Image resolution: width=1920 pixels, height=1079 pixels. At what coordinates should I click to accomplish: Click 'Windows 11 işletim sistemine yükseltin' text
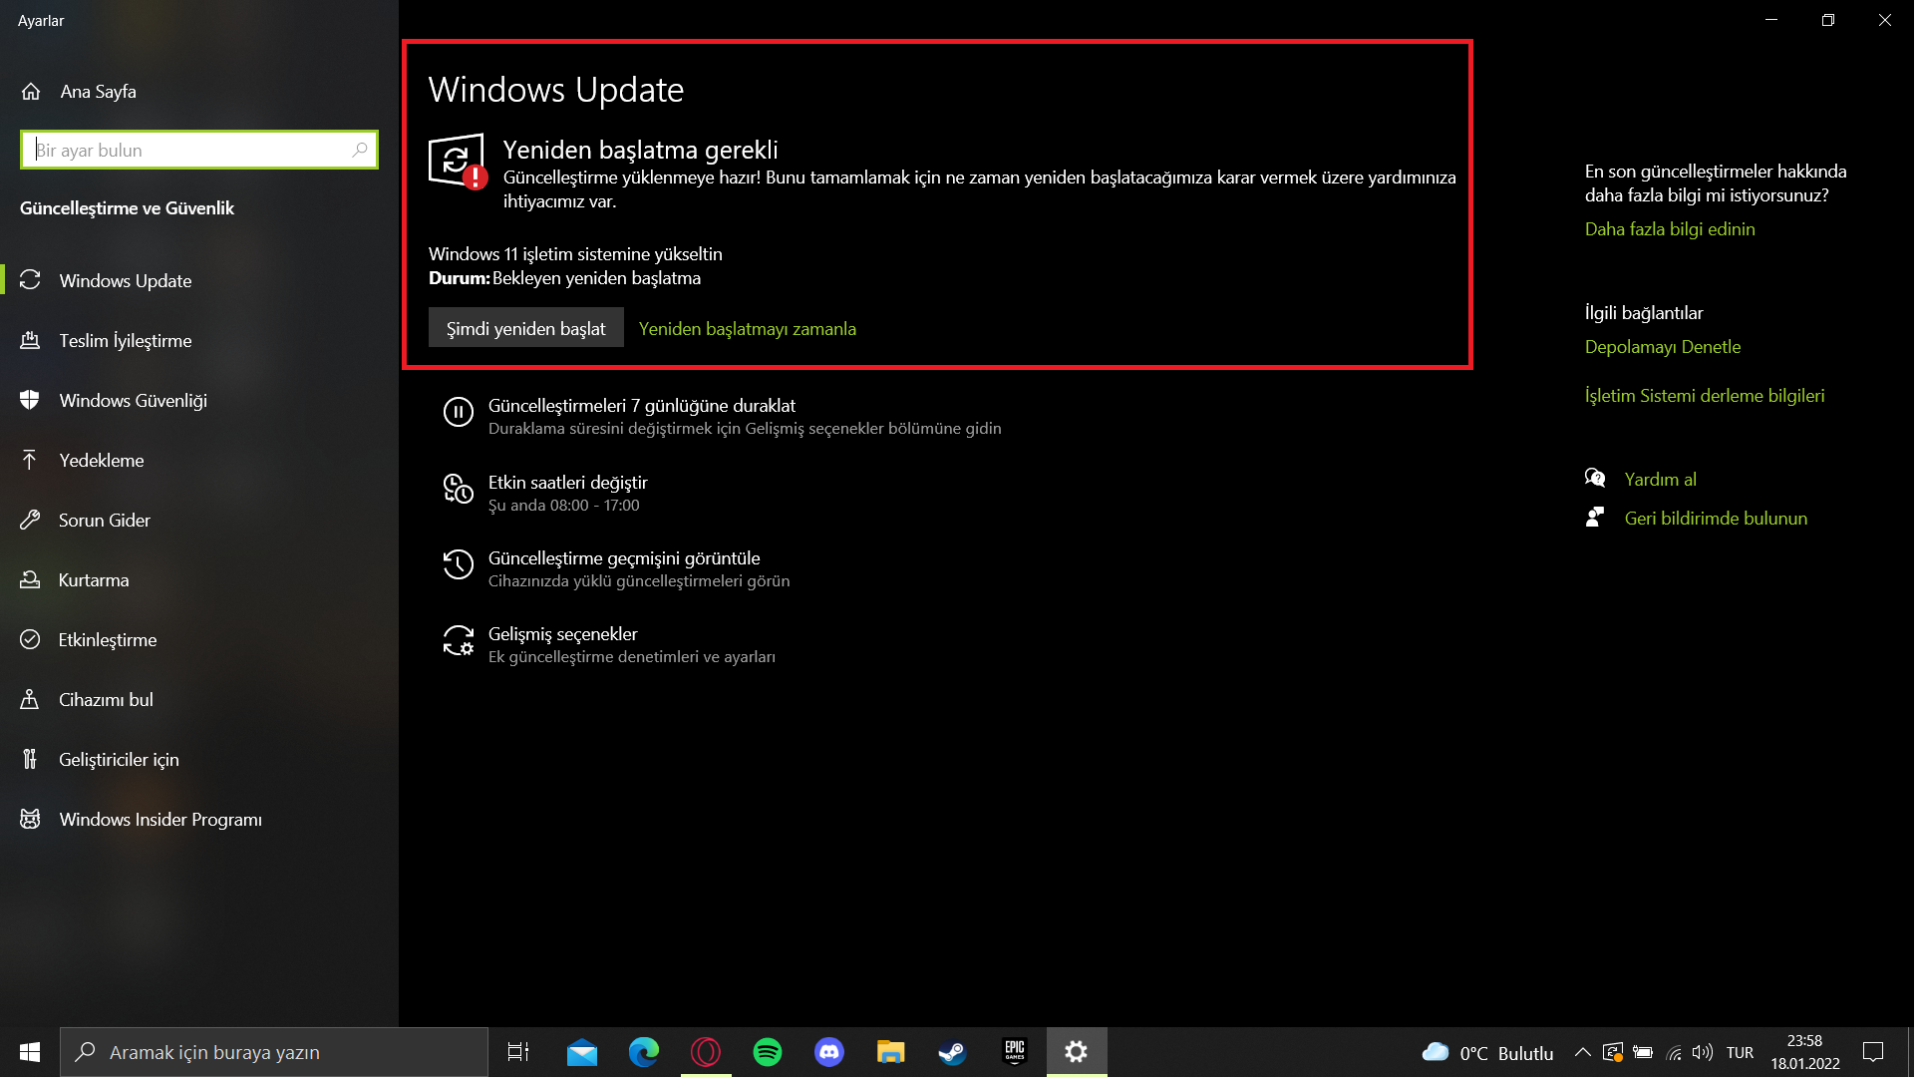click(577, 255)
